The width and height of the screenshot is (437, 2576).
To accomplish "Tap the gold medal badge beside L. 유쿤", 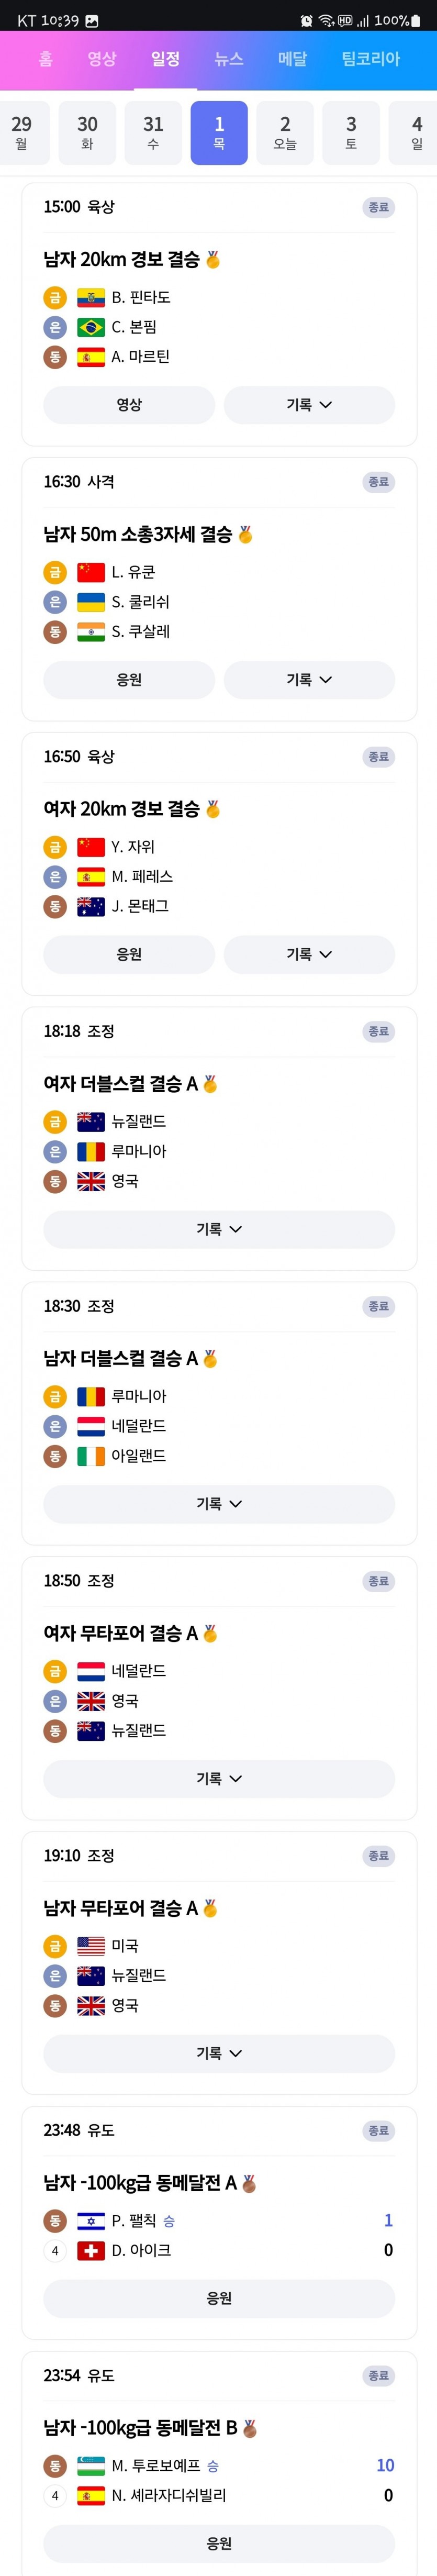I will 55,572.
